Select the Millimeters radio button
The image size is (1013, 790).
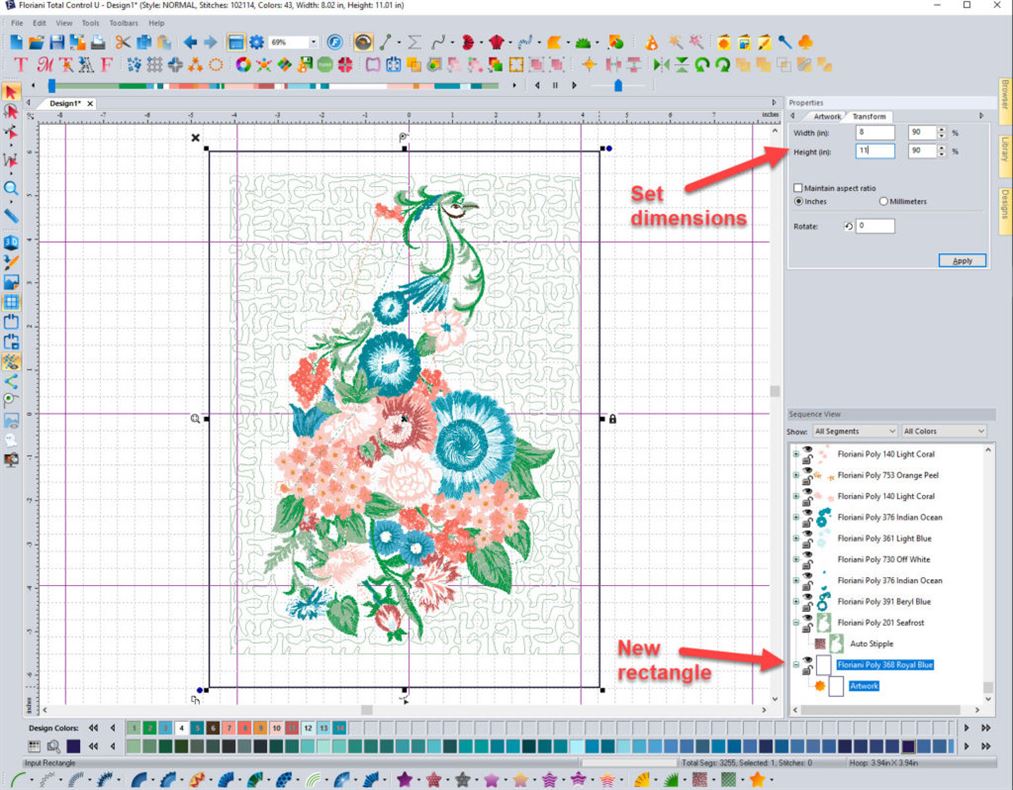pos(883,201)
